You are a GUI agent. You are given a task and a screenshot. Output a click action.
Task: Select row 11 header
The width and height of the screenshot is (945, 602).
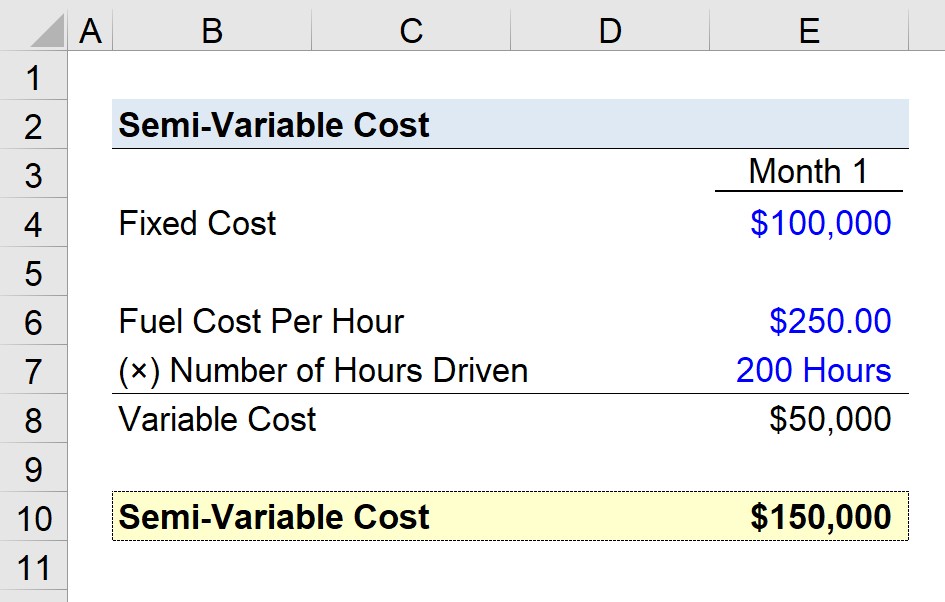point(34,567)
